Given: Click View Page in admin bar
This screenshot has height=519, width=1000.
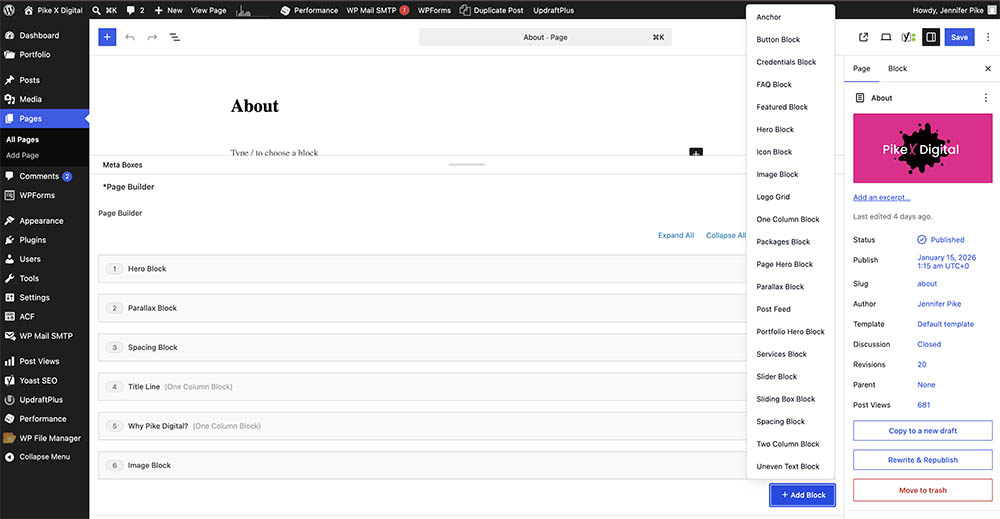Looking at the screenshot, I should tap(209, 10).
